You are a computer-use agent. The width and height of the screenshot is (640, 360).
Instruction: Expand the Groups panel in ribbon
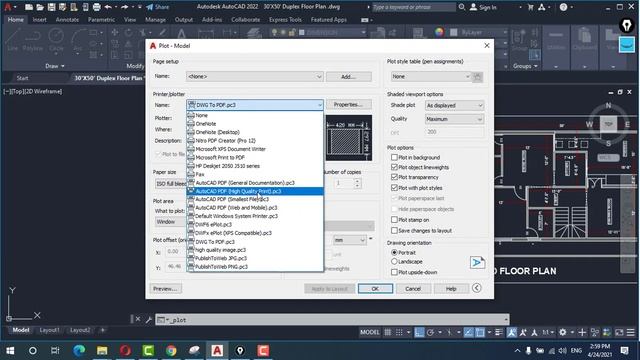tap(525, 66)
